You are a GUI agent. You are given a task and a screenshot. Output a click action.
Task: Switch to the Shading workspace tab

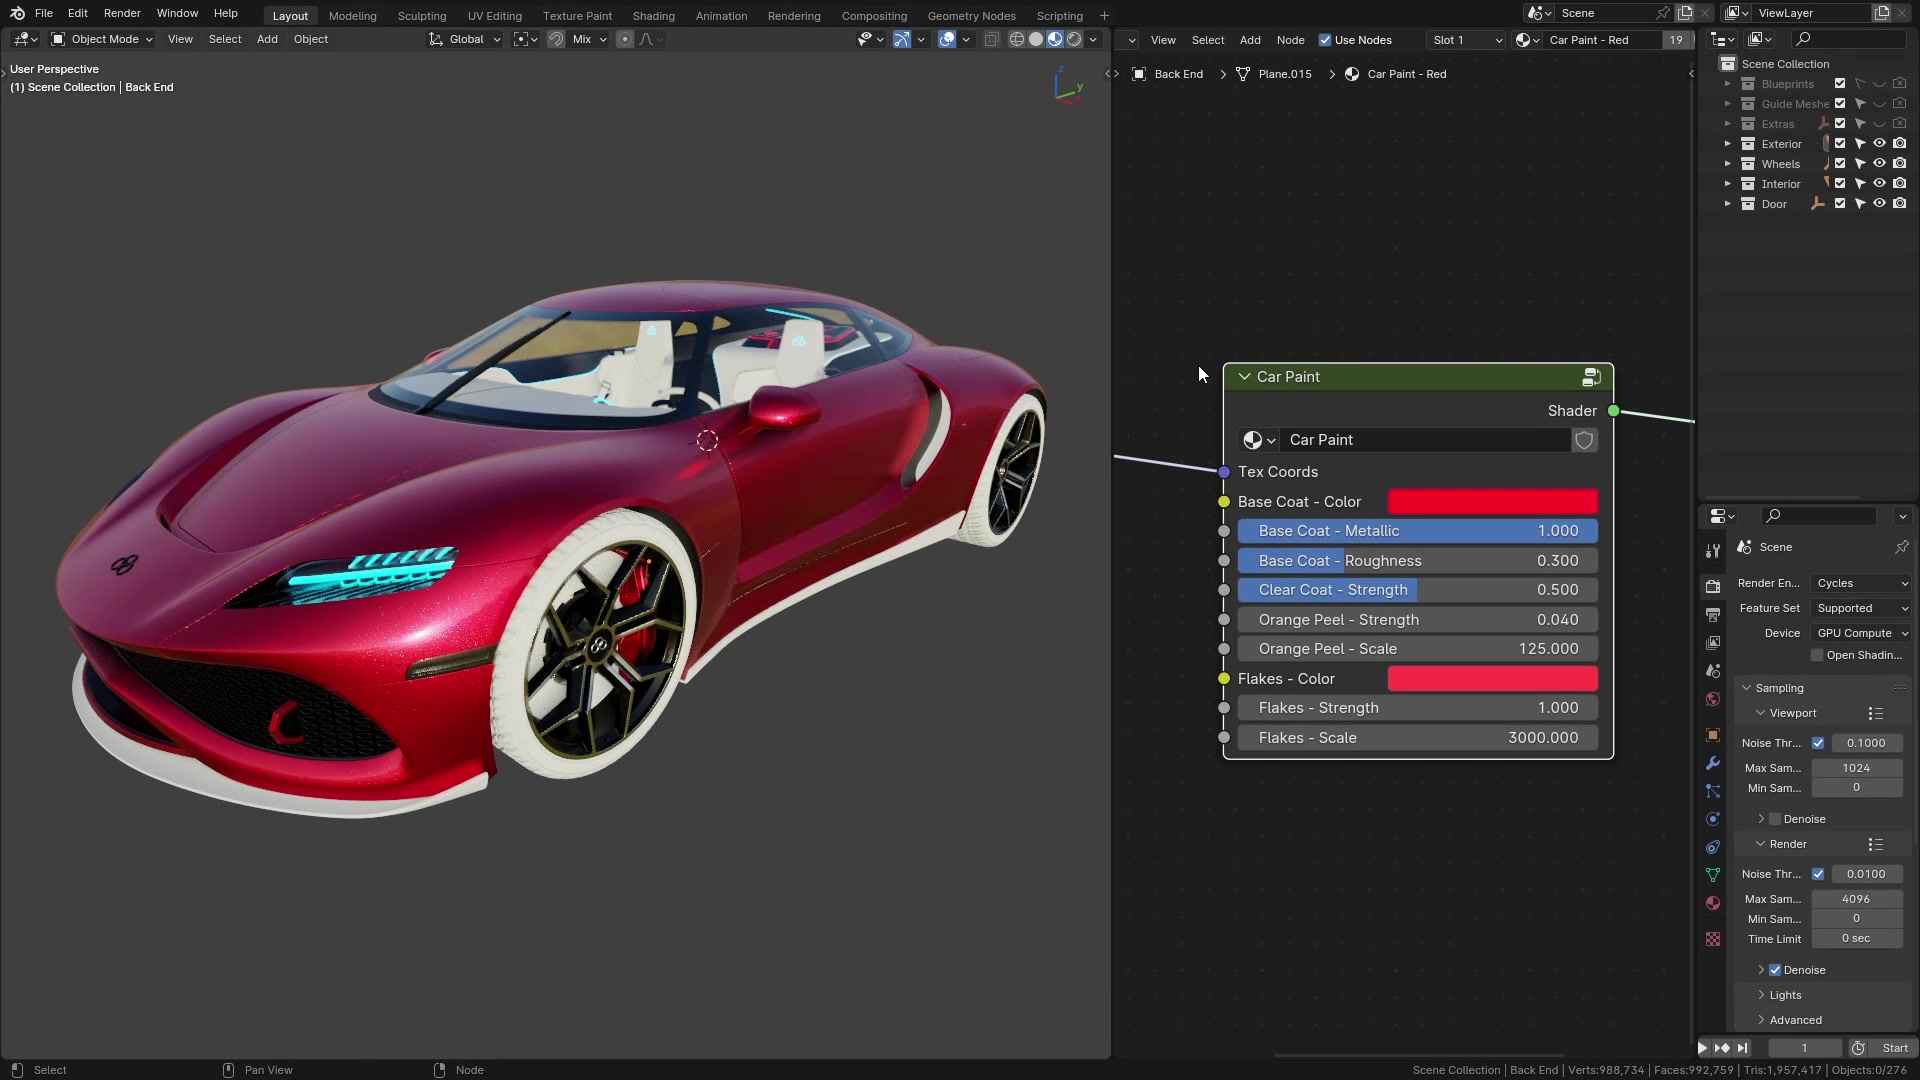[654, 16]
